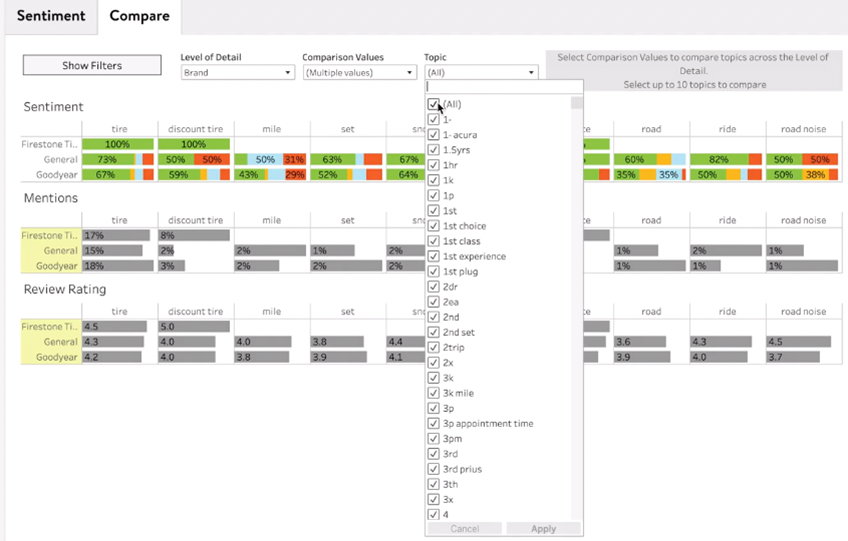The image size is (848, 541).
Task: Toggle the '1st class' checkbox
Action: click(433, 240)
